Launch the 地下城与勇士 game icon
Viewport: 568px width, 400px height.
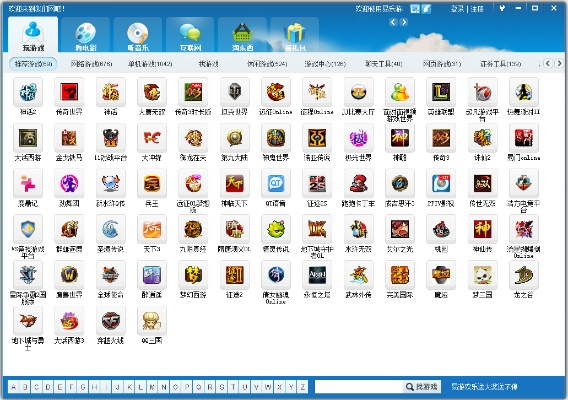pyautogui.click(x=28, y=321)
